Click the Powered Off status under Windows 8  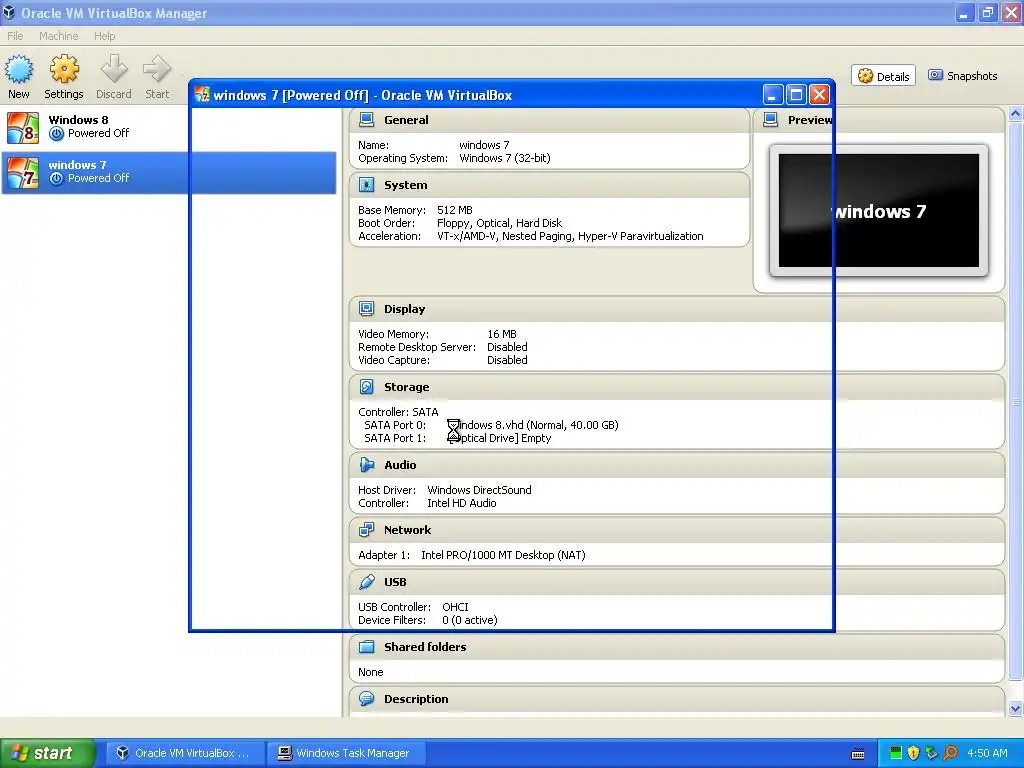[98, 133]
